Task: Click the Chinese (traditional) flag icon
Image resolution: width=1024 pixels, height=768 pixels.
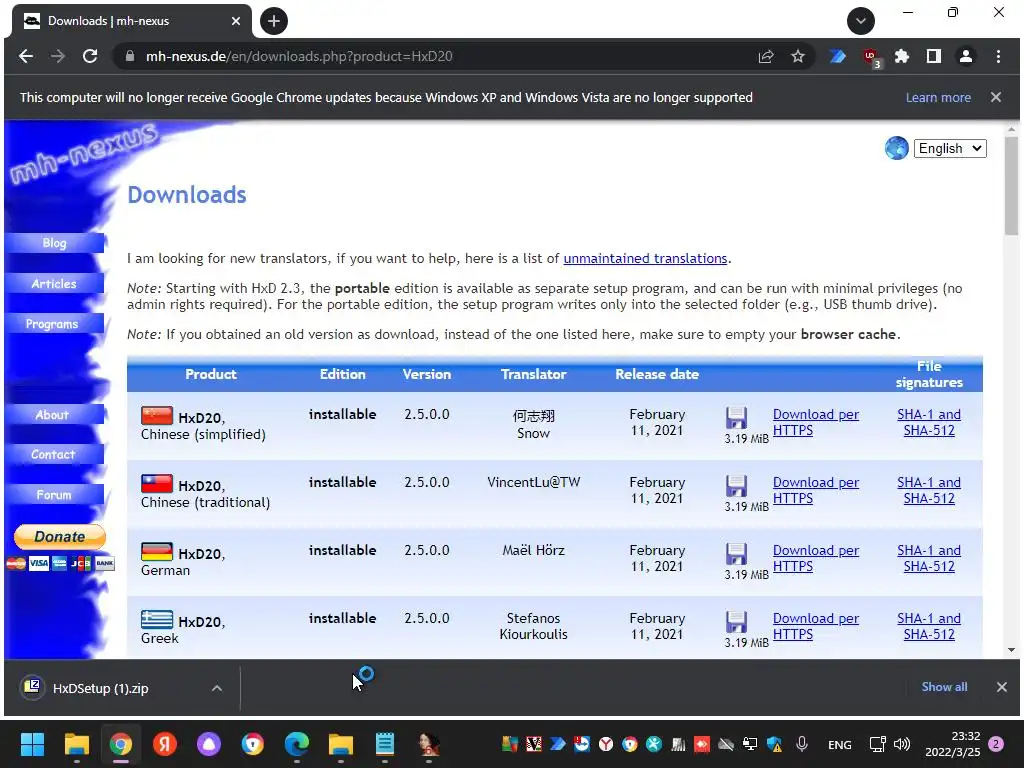Action: click(x=157, y=483)
